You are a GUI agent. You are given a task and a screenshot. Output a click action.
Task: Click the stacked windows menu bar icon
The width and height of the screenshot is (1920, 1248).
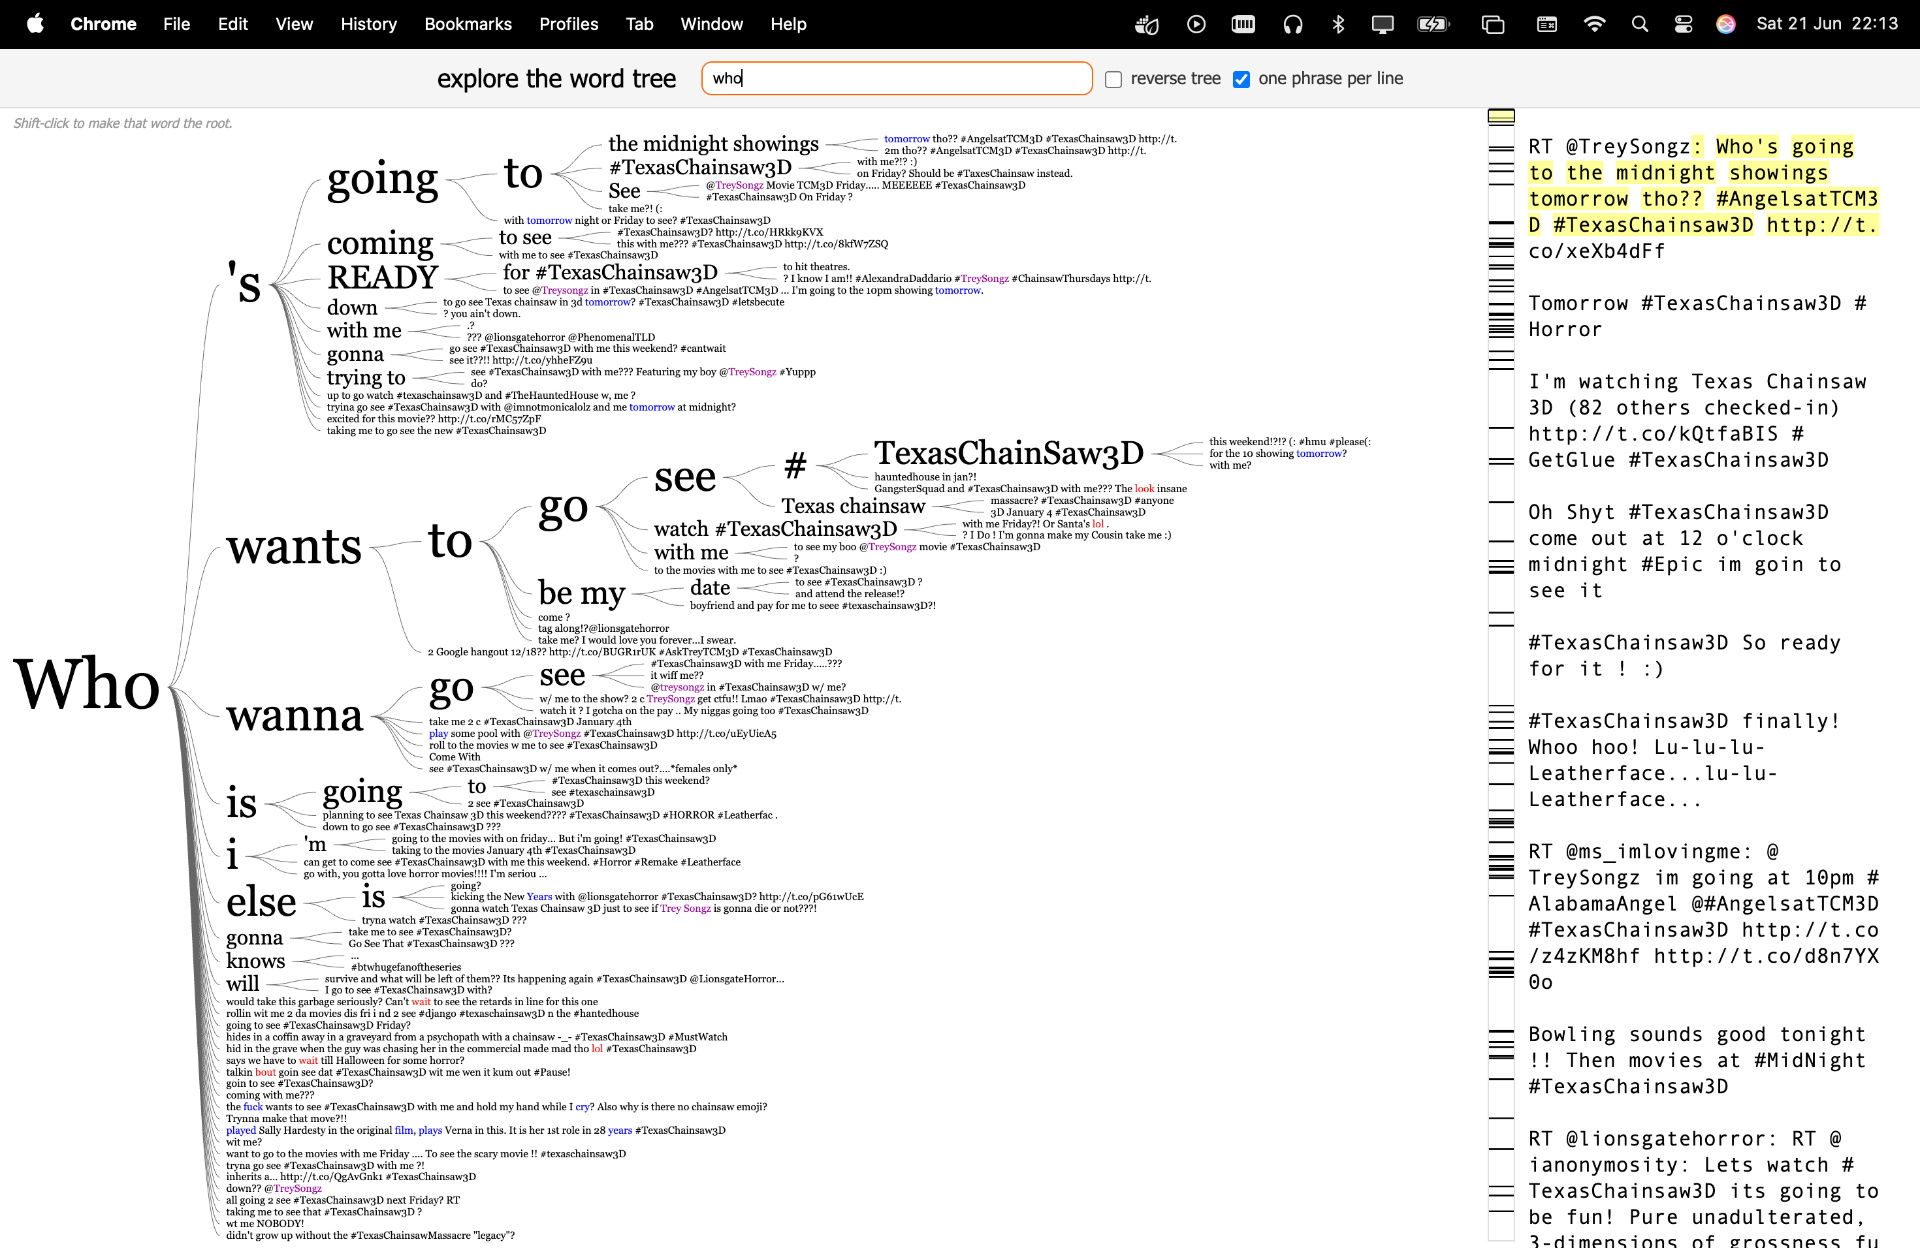click(x=1493, y=24)
